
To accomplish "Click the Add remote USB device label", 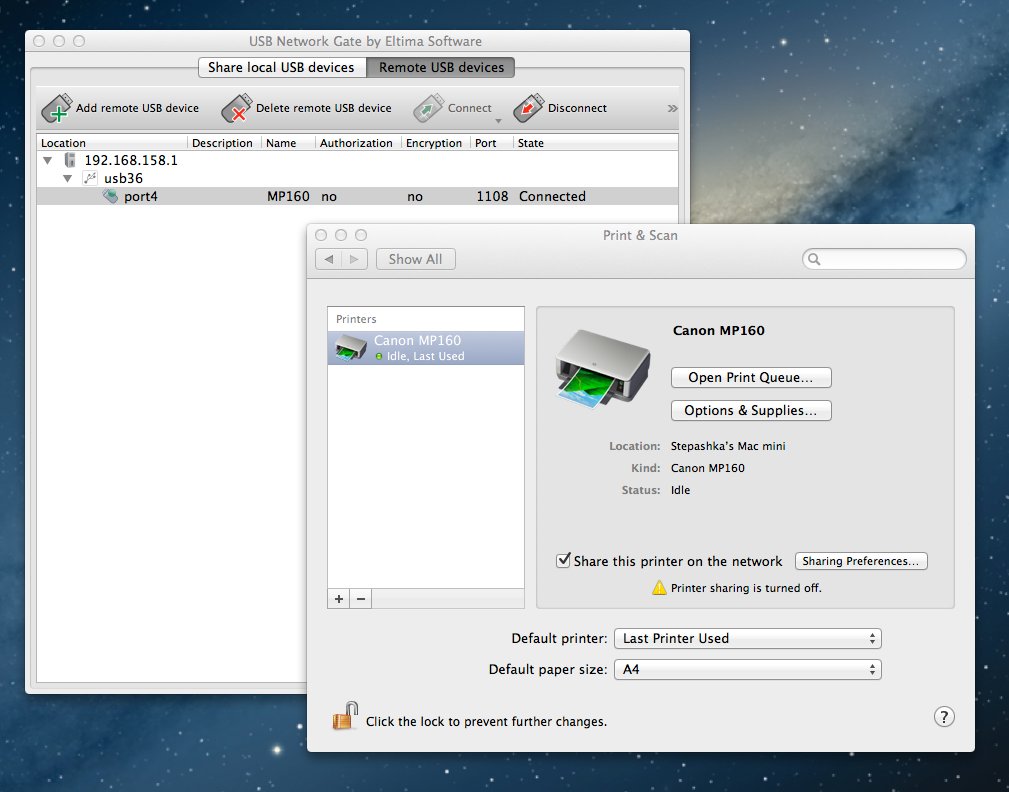I will (137, 108).
